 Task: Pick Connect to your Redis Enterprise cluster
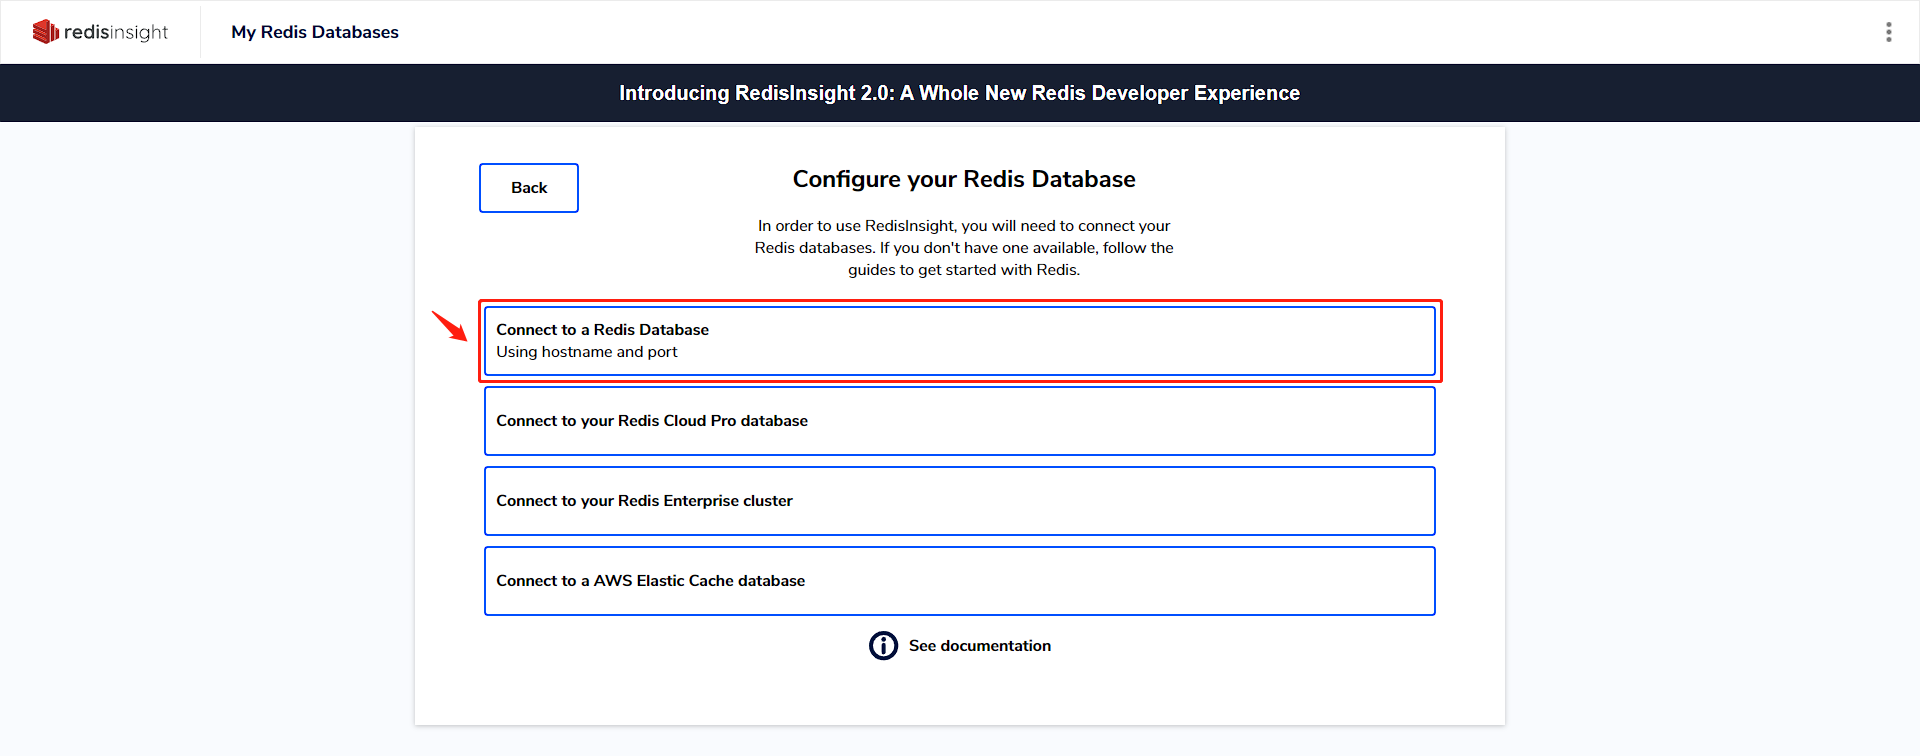(960, 501)
